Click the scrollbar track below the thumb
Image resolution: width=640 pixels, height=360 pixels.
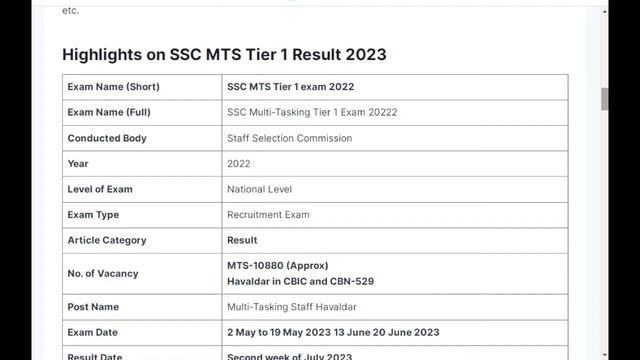point(604,229)
